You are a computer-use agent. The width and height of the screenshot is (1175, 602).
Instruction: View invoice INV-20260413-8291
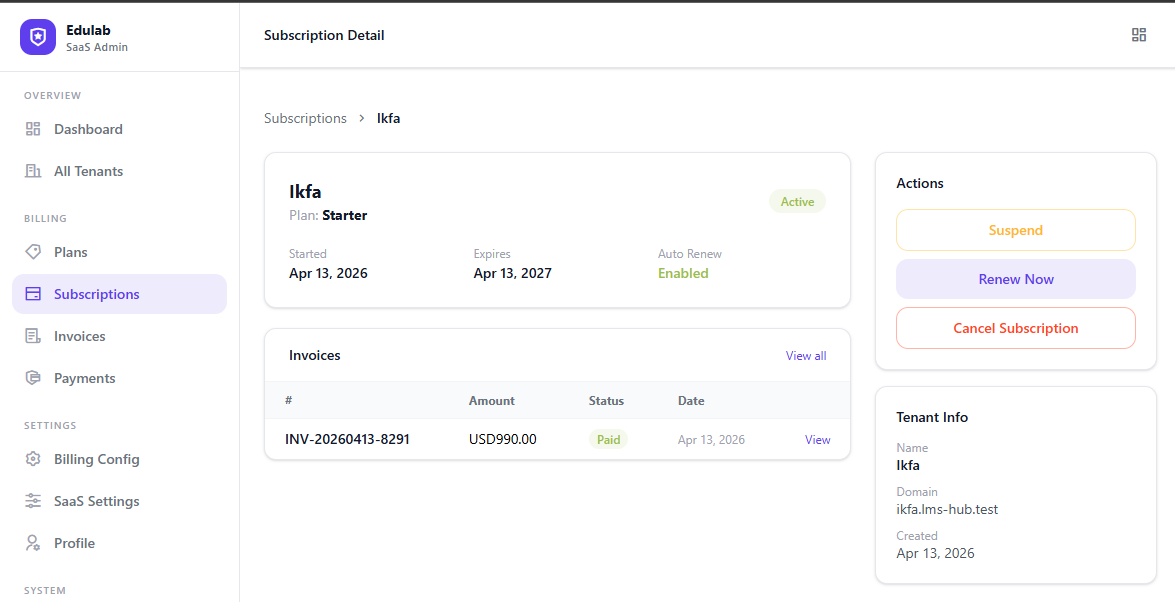[x=817, y=440]
